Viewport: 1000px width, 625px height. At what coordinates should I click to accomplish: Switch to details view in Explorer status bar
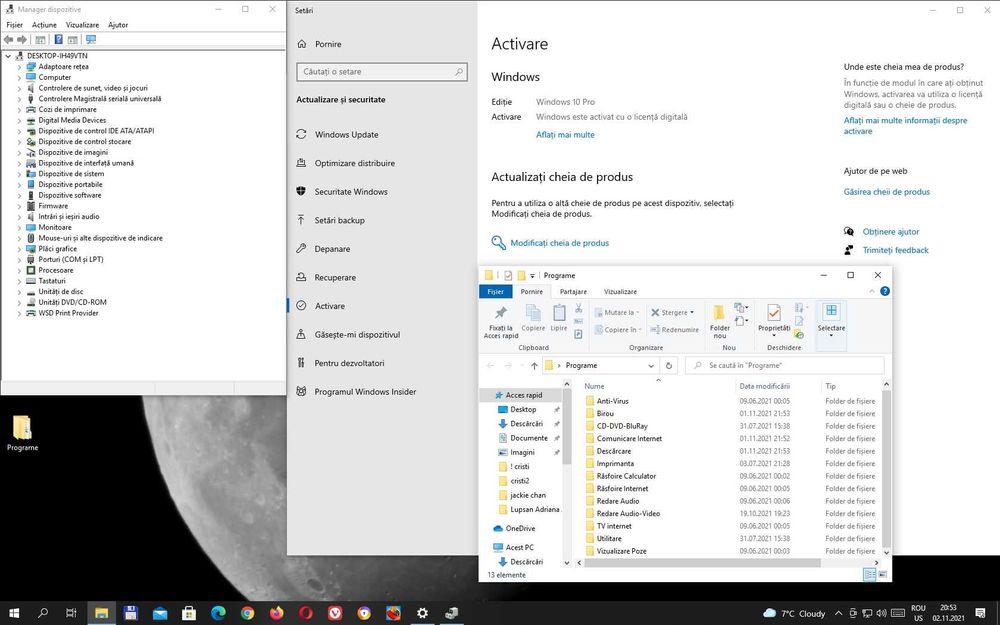coord(869,575)
